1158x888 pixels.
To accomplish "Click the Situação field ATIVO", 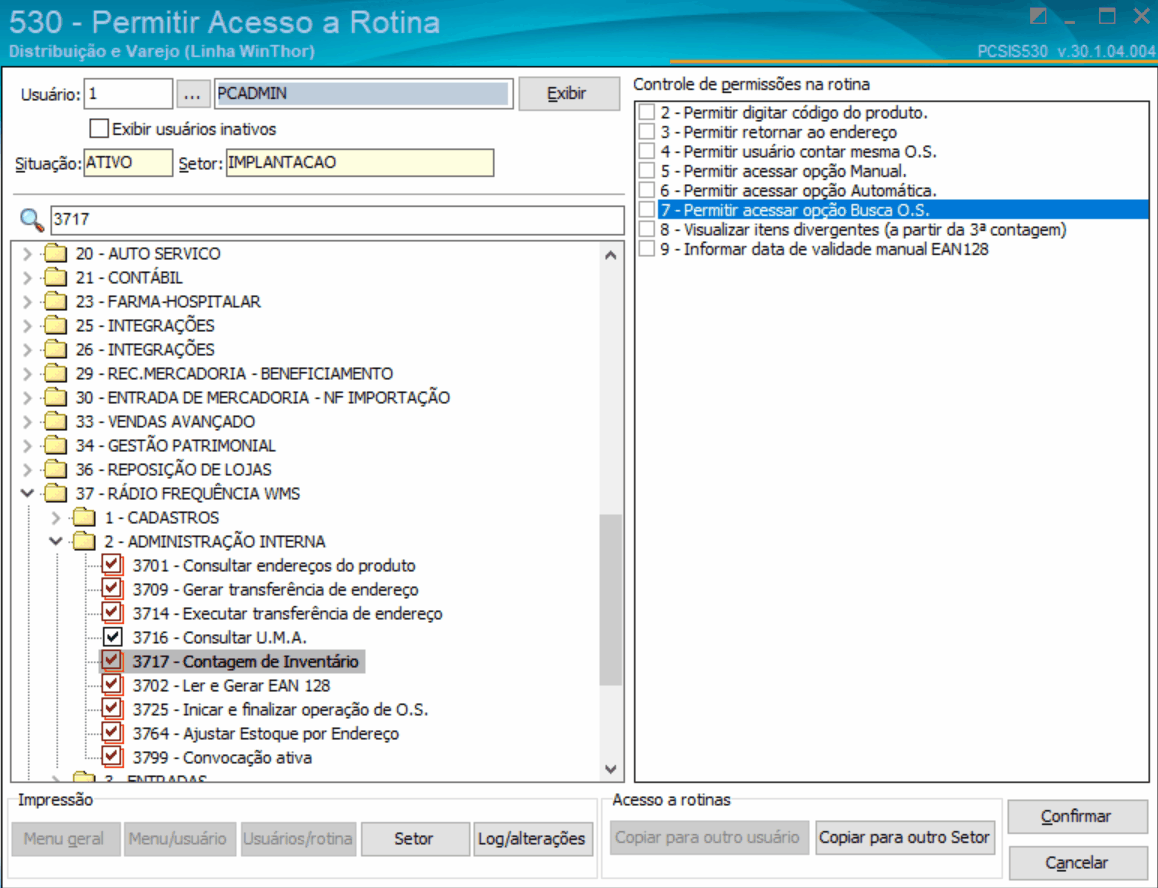I will click(x=129, y=163).
